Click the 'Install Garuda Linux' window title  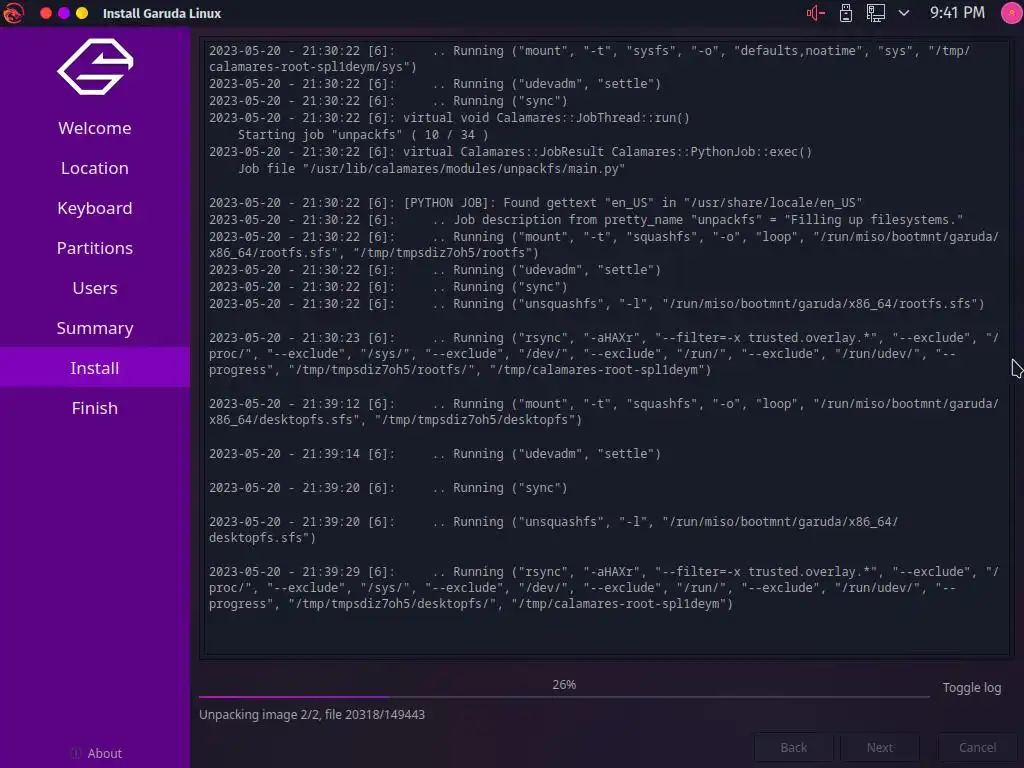(162, 13)
